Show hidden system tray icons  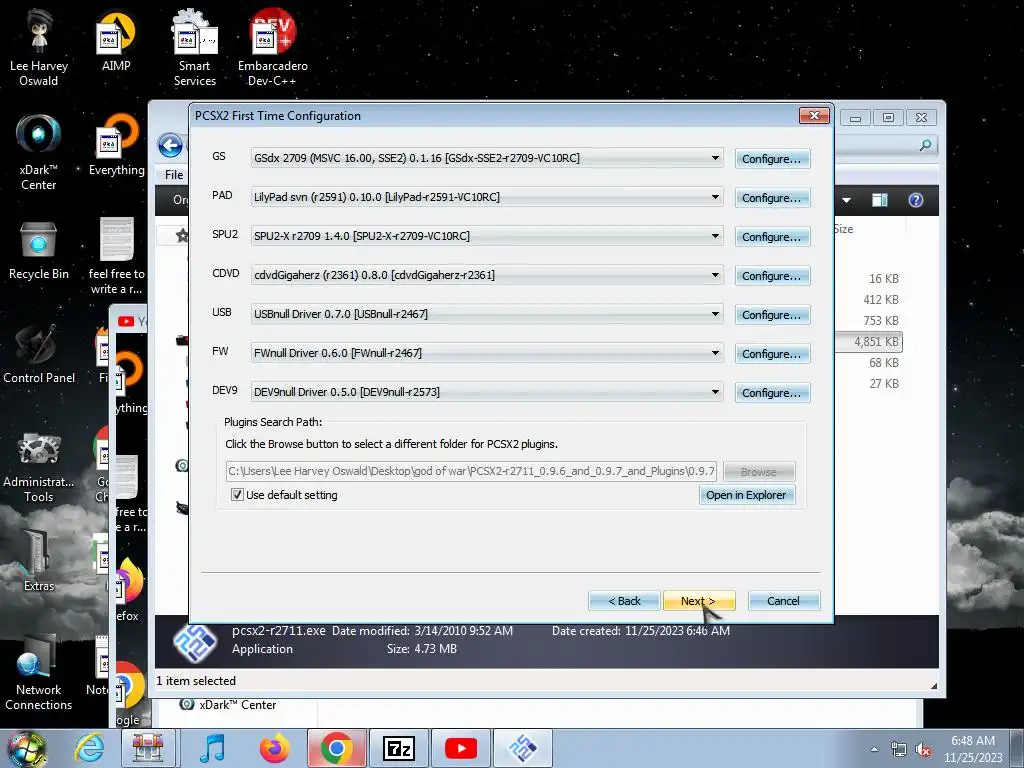click(x=874, y=749)
